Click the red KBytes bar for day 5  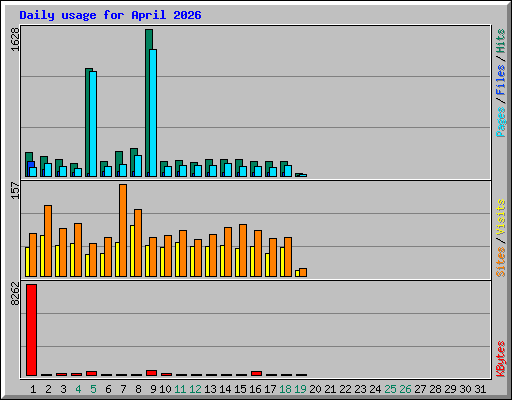[91, 373]
